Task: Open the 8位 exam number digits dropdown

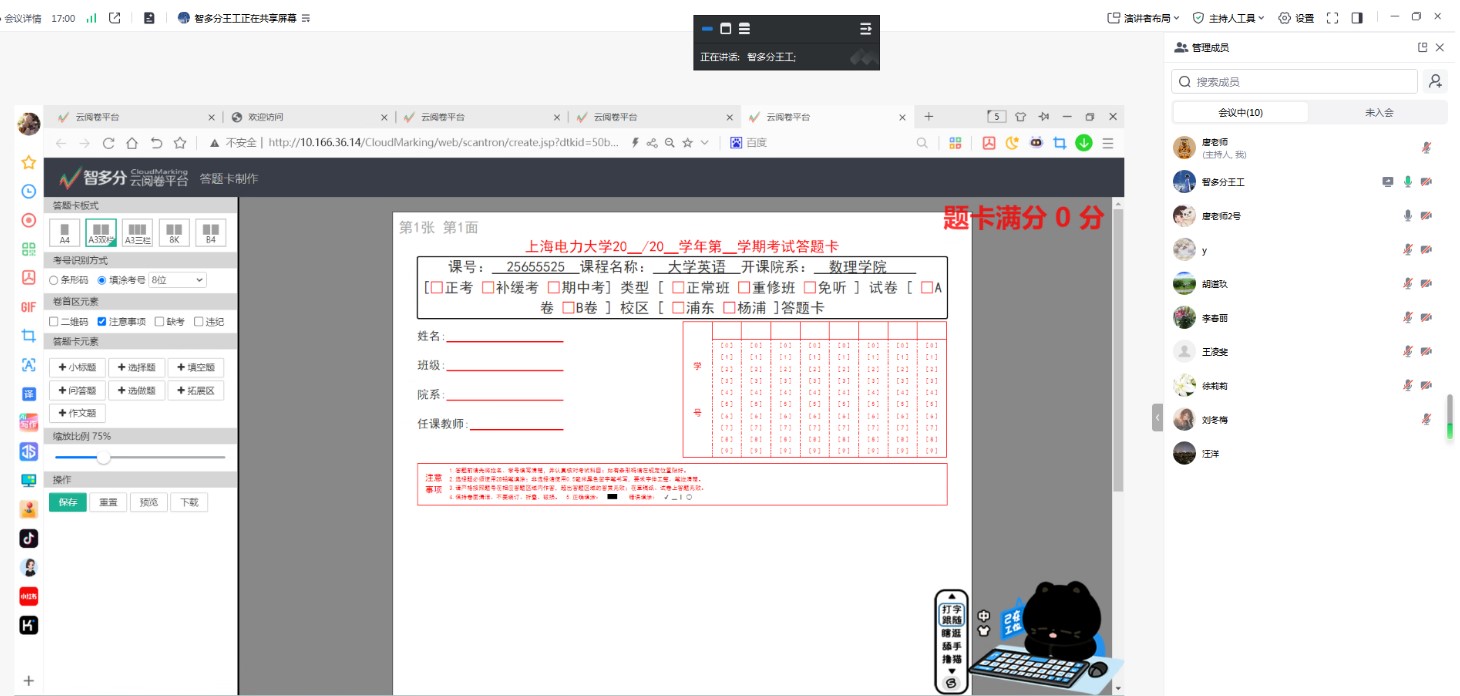Action: [x=177, y=280]
